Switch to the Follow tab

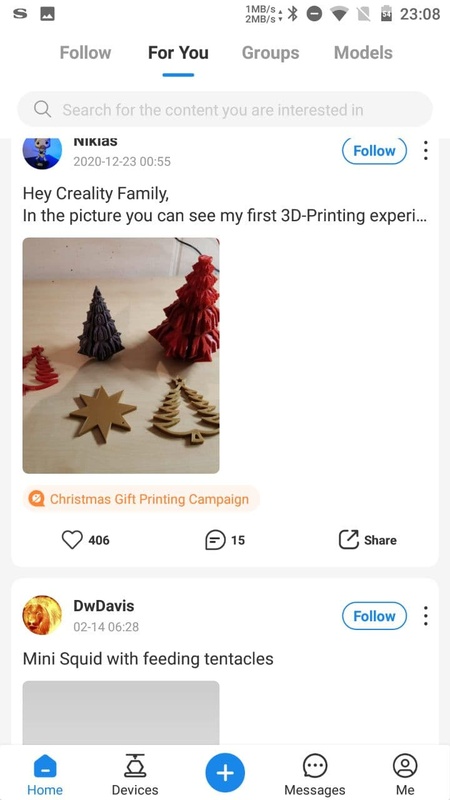tap(85, 53)
